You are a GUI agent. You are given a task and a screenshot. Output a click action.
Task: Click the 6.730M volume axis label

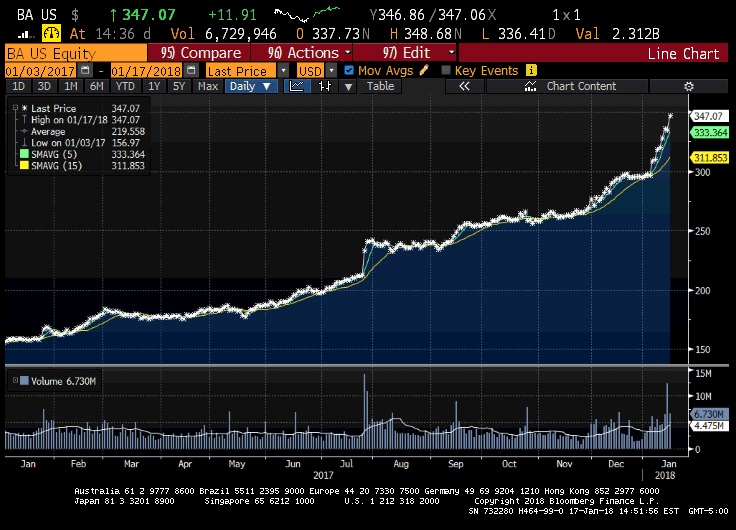pos(709,414)
